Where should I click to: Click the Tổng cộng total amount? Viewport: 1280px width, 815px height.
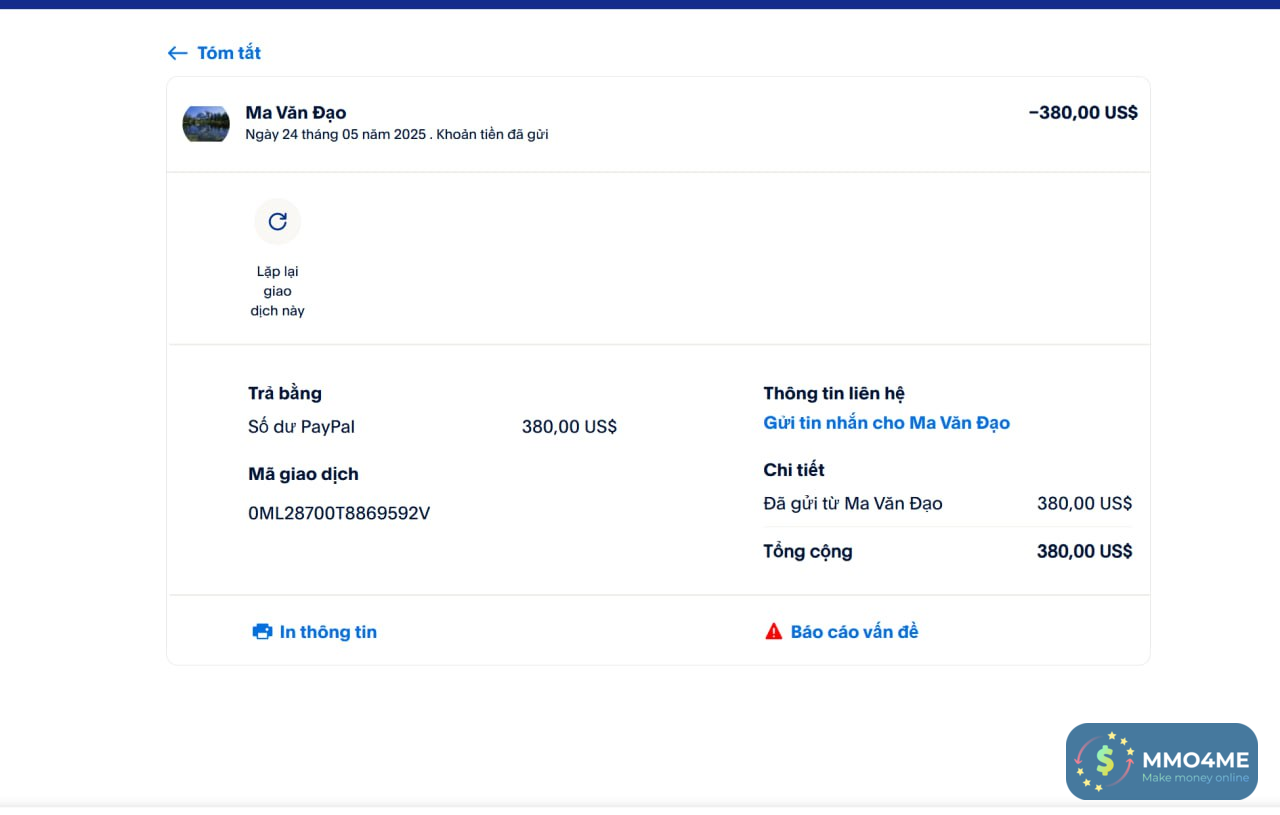(1084, 551)
